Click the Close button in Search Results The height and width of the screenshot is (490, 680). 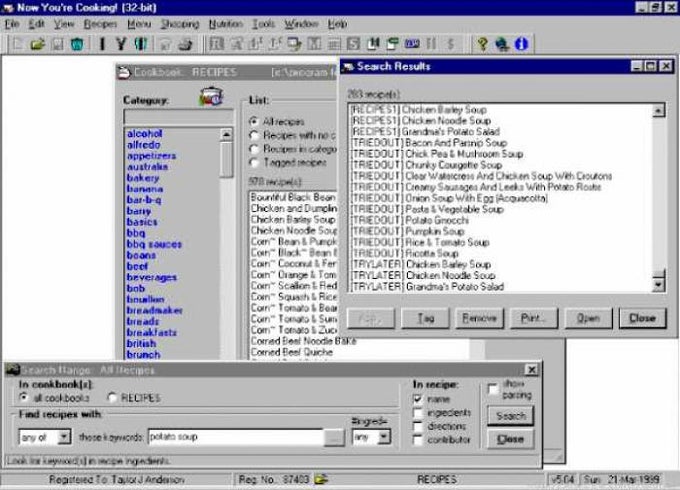click(x=642, y=318)
